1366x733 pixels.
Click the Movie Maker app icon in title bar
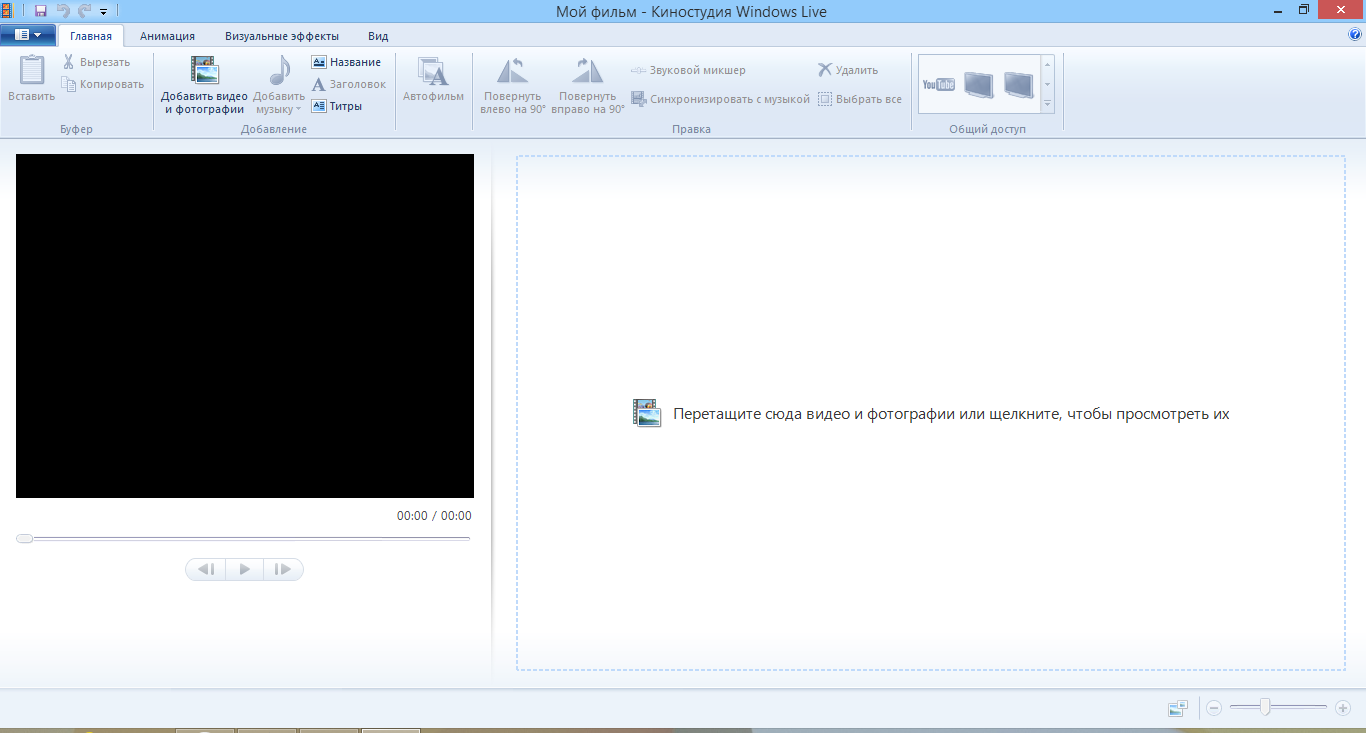tap(6, 11)
